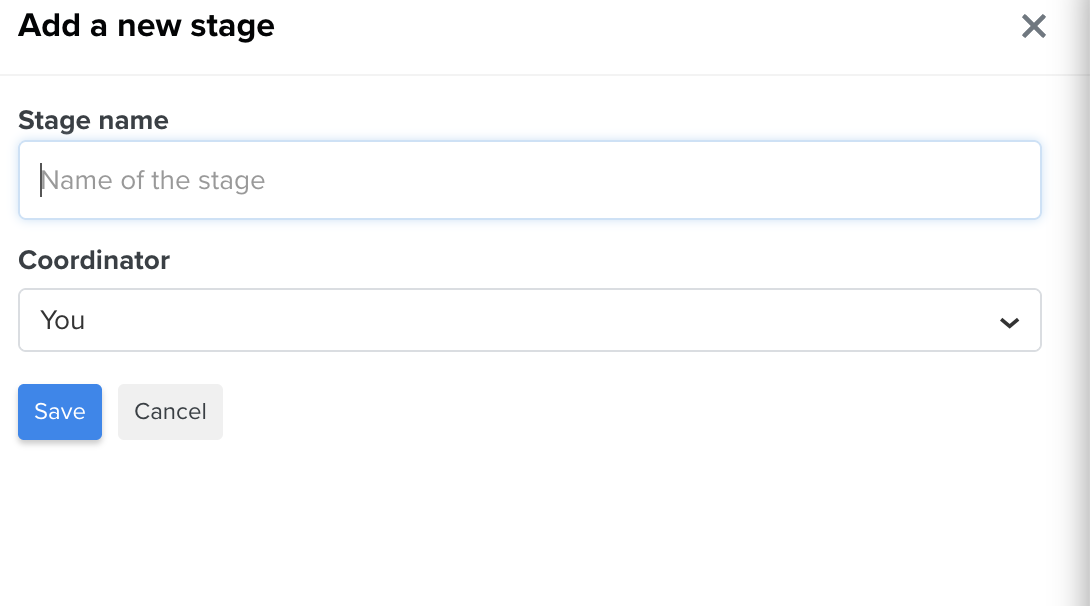Click the Coordinator label

tap(94, 261)
